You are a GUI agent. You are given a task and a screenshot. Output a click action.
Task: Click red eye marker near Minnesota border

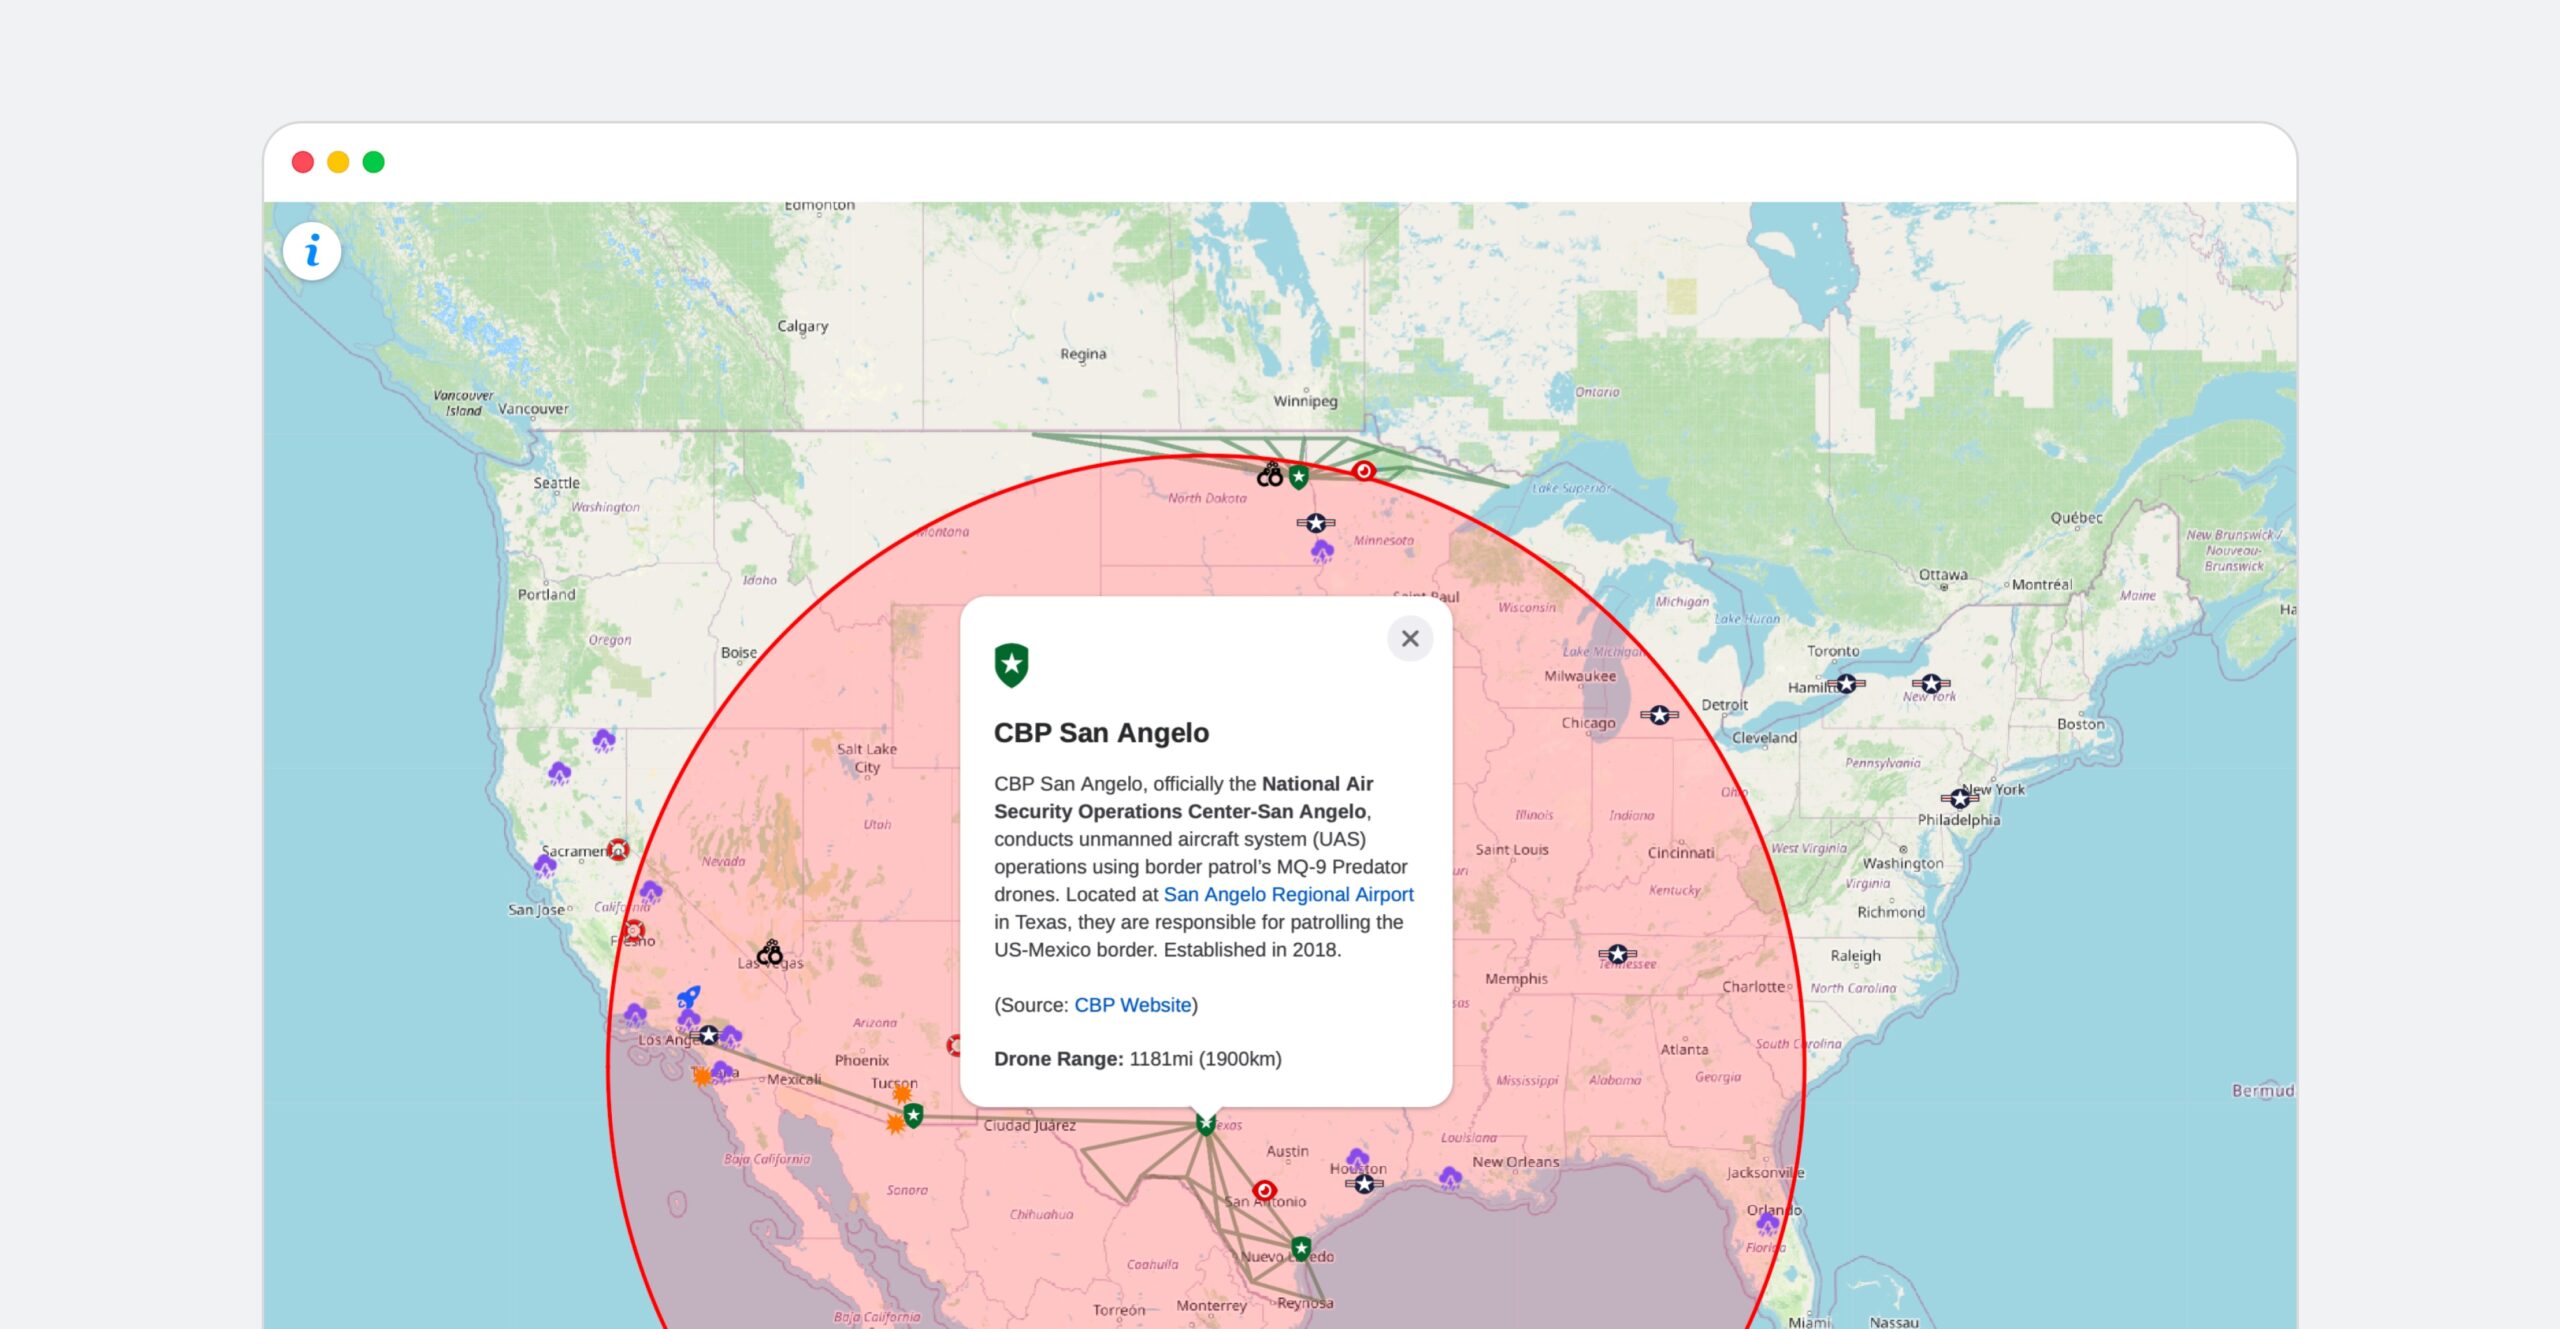tap(1363, 470)
